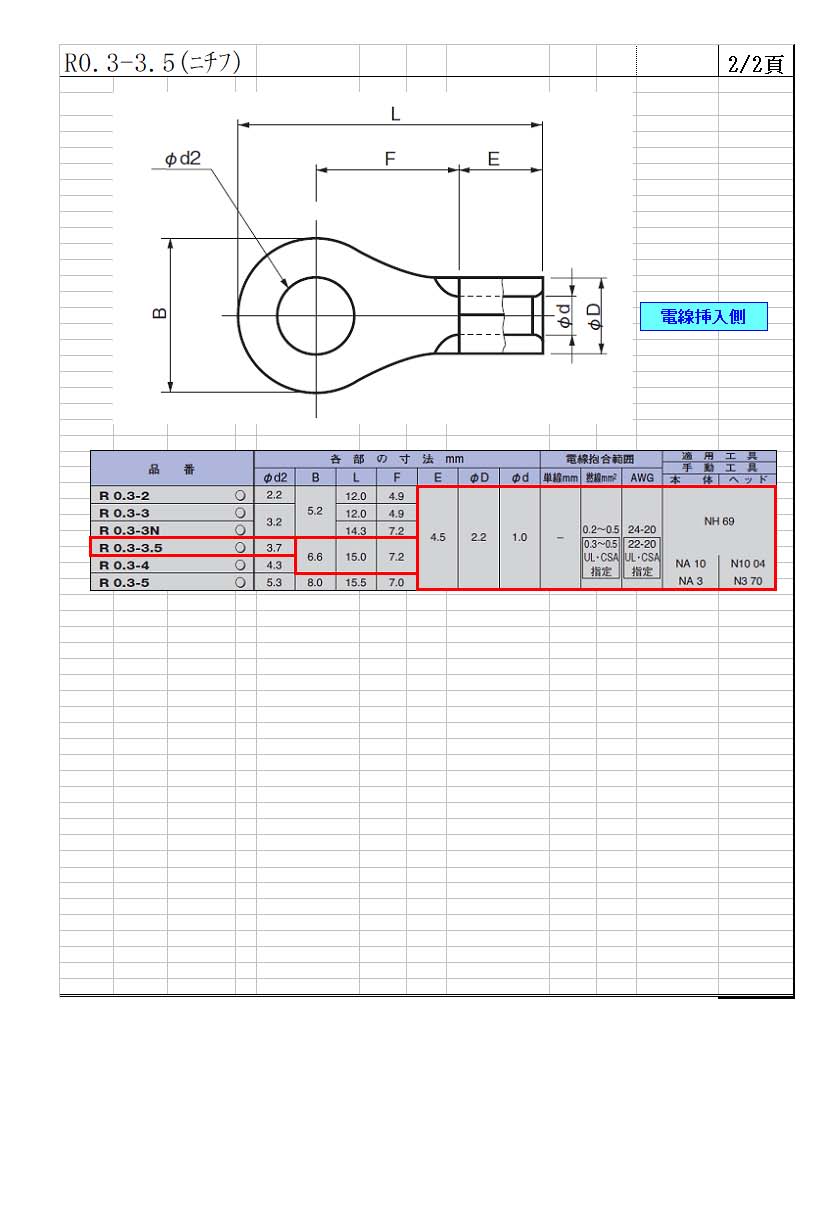Select the part number R 0.3-5
Image resolution: width=827 pixels, height=1205 pixels.
coord(124,581)
